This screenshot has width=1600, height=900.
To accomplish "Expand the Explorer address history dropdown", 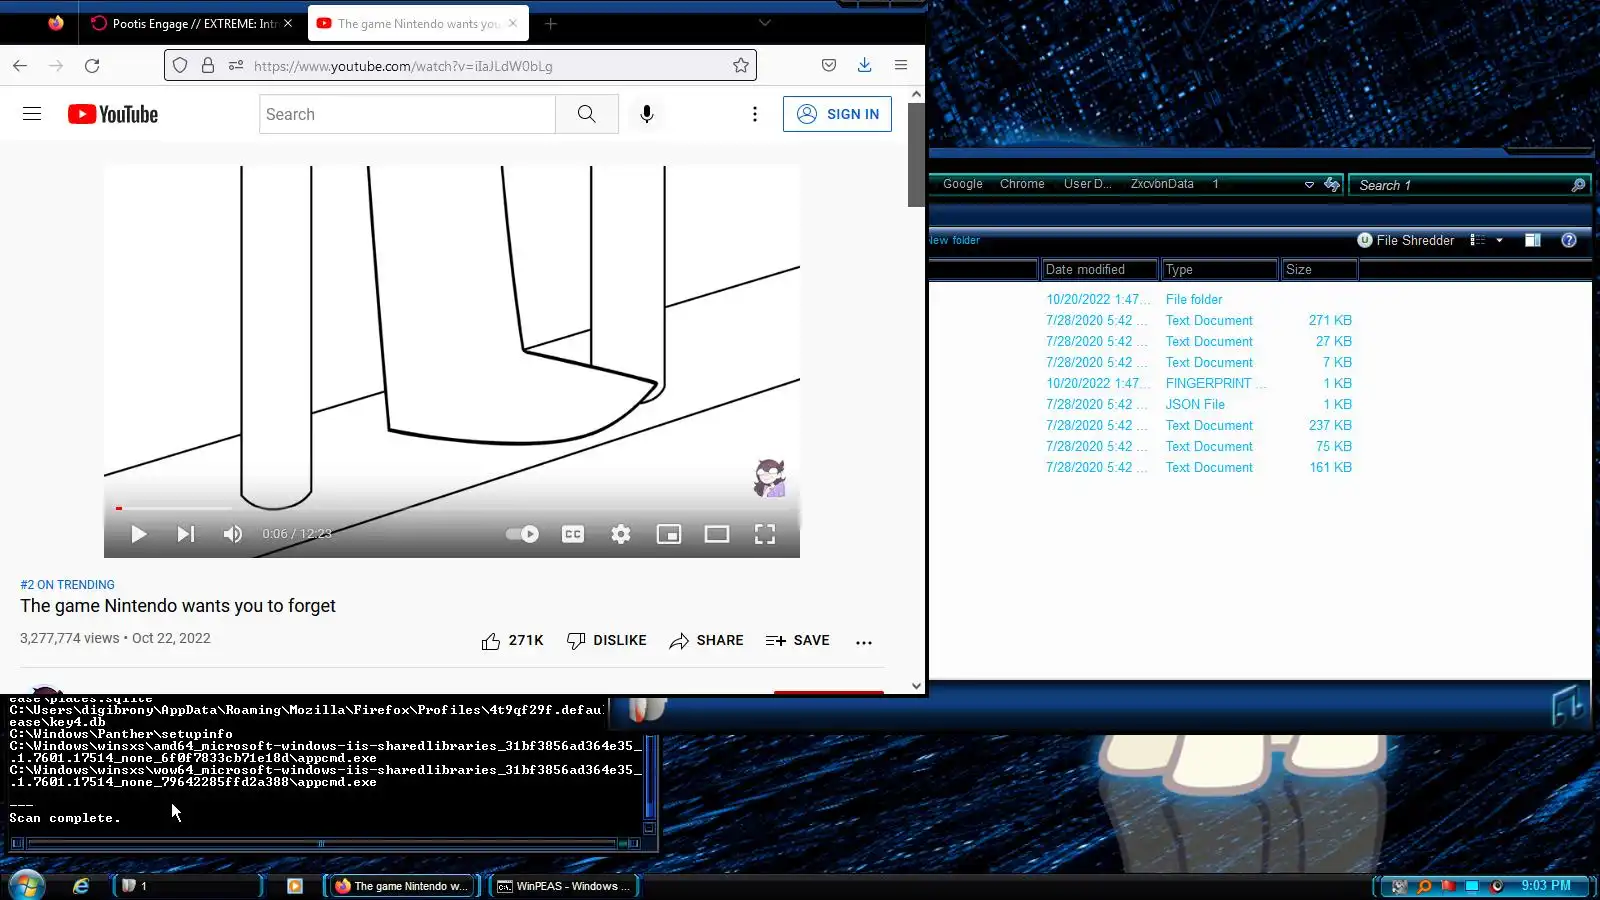I will (x=1309, y=185).
